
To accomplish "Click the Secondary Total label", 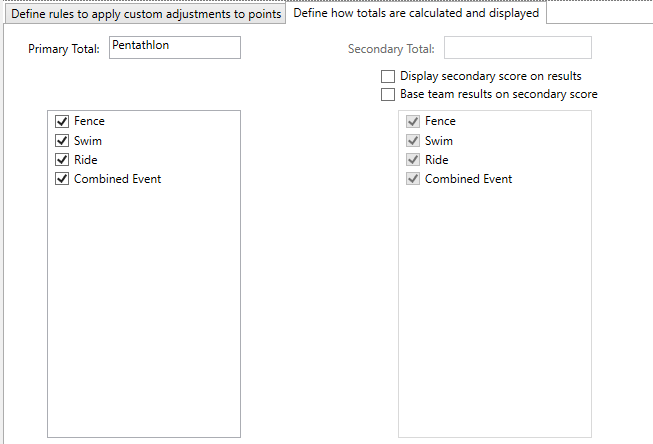I will (391, 49).
